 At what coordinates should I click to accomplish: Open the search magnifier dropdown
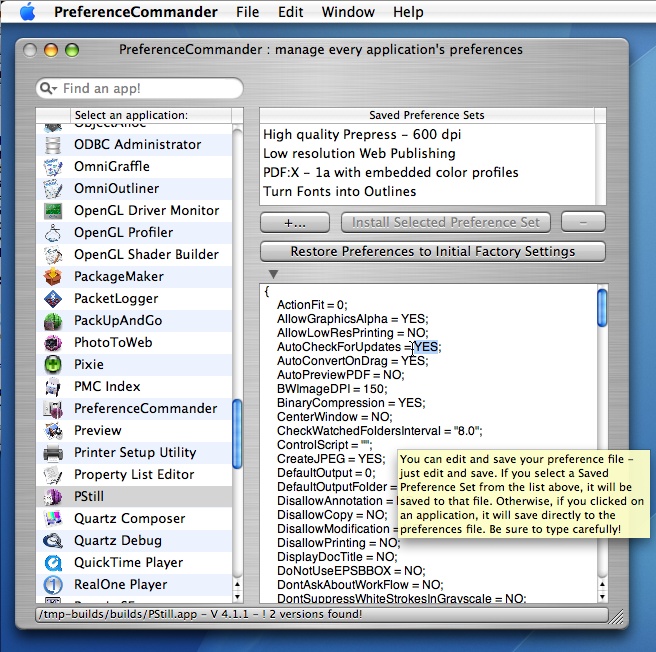pyautogui.click(x=48, y=88)
